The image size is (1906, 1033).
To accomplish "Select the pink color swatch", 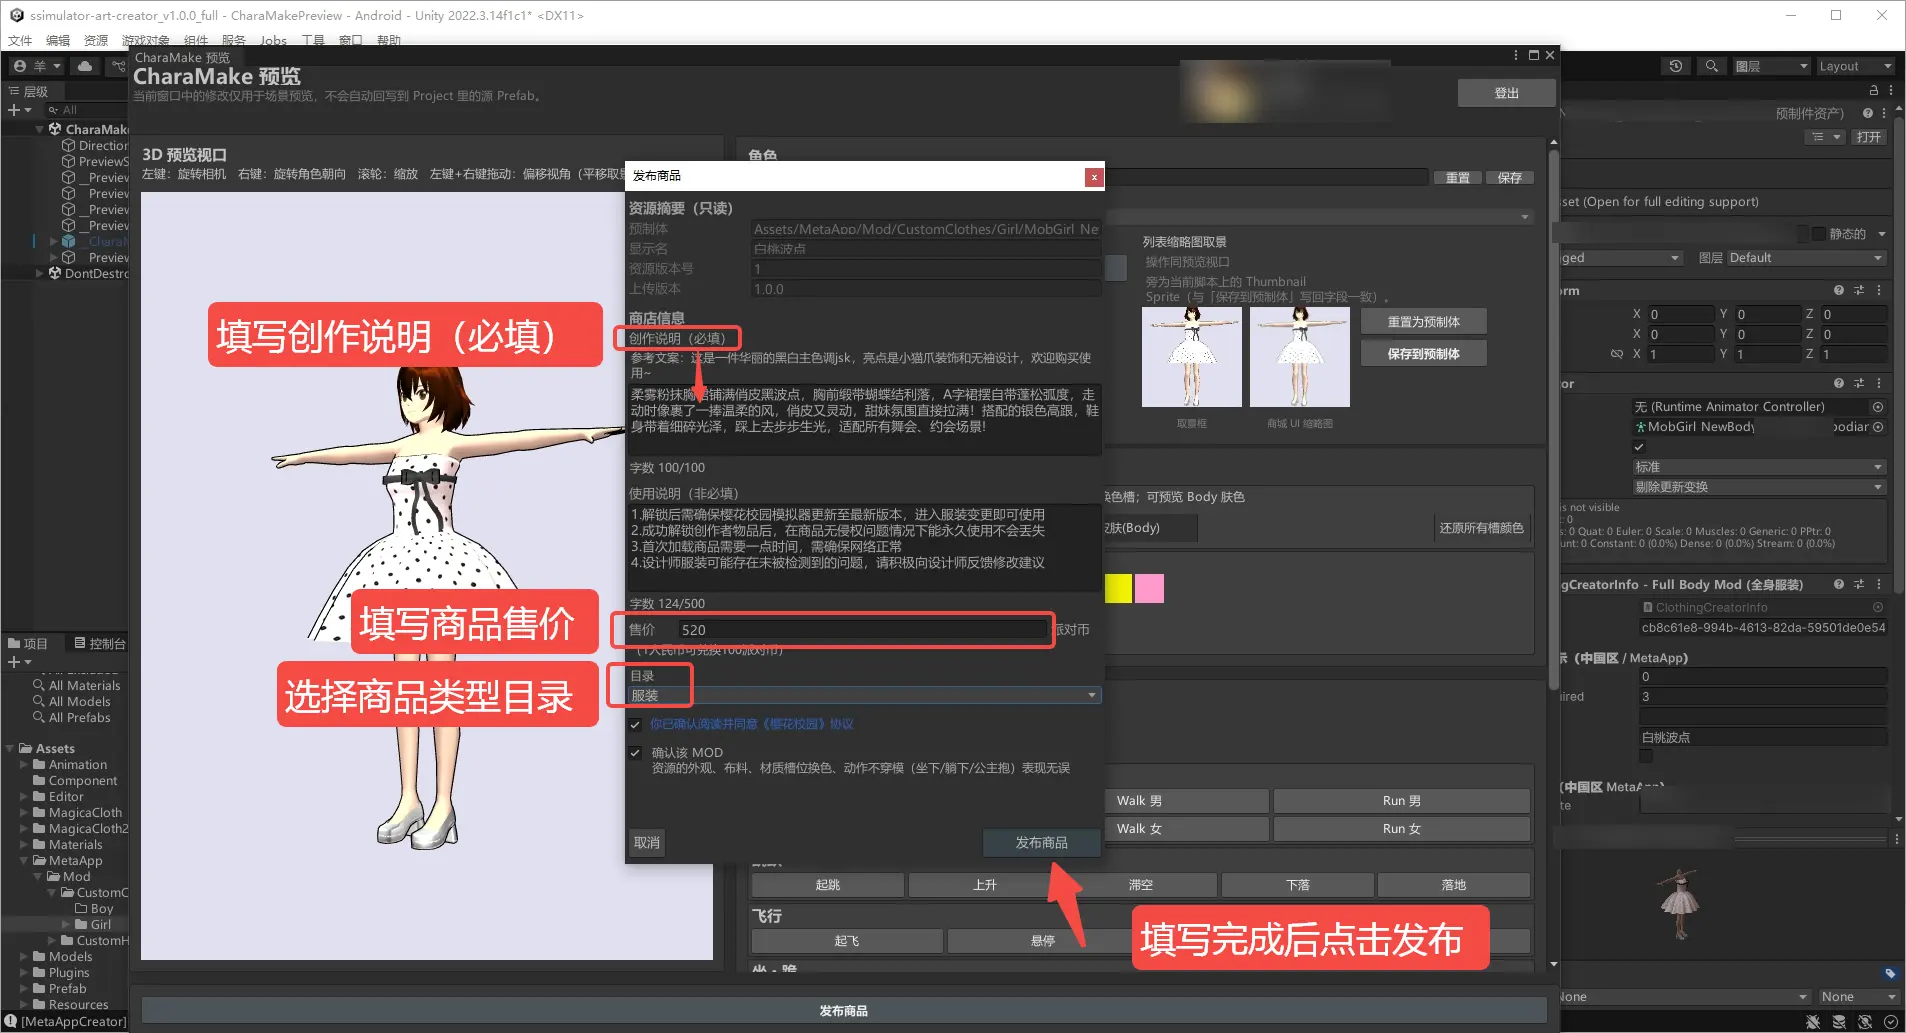I will click(x=1149, y=588).
